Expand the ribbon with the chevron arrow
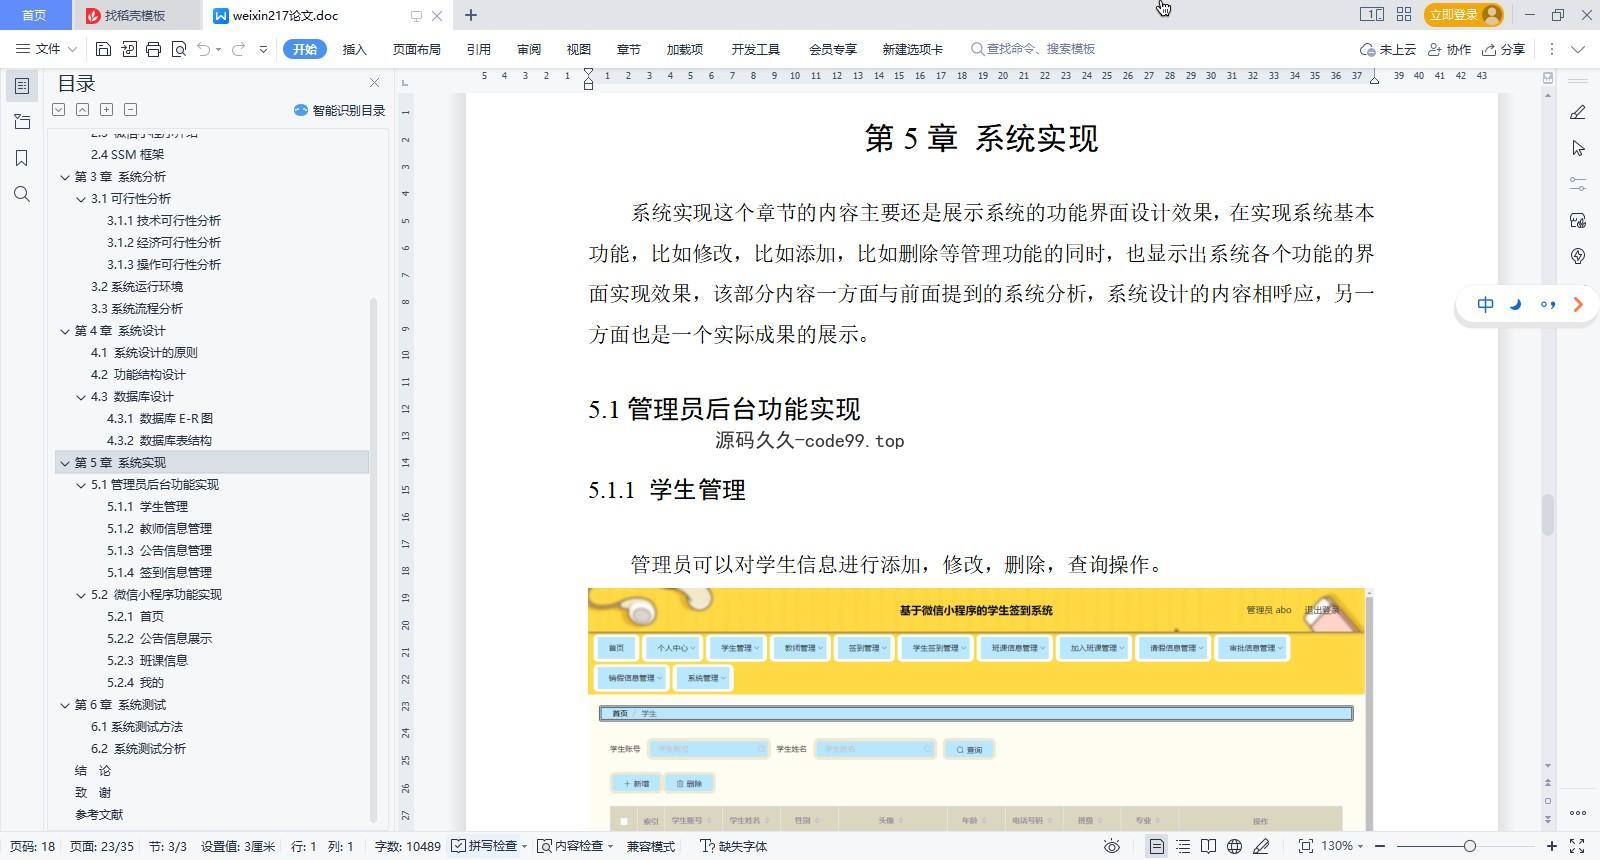The width and height of the screenshot is (1600, 860). [1578, 49]
